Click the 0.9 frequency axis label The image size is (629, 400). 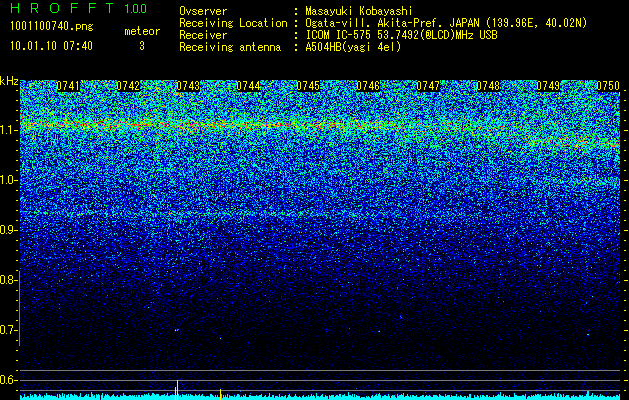point(7,230)
